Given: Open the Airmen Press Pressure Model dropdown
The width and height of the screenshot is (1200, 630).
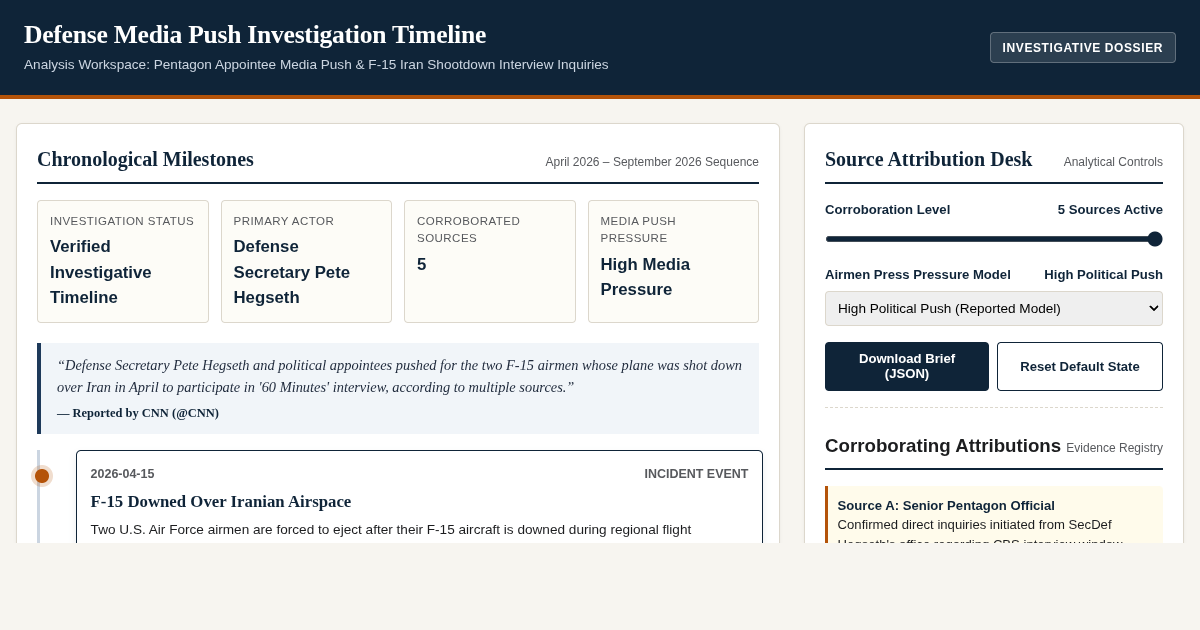Looking at the screenshot, I should (994, 308).
